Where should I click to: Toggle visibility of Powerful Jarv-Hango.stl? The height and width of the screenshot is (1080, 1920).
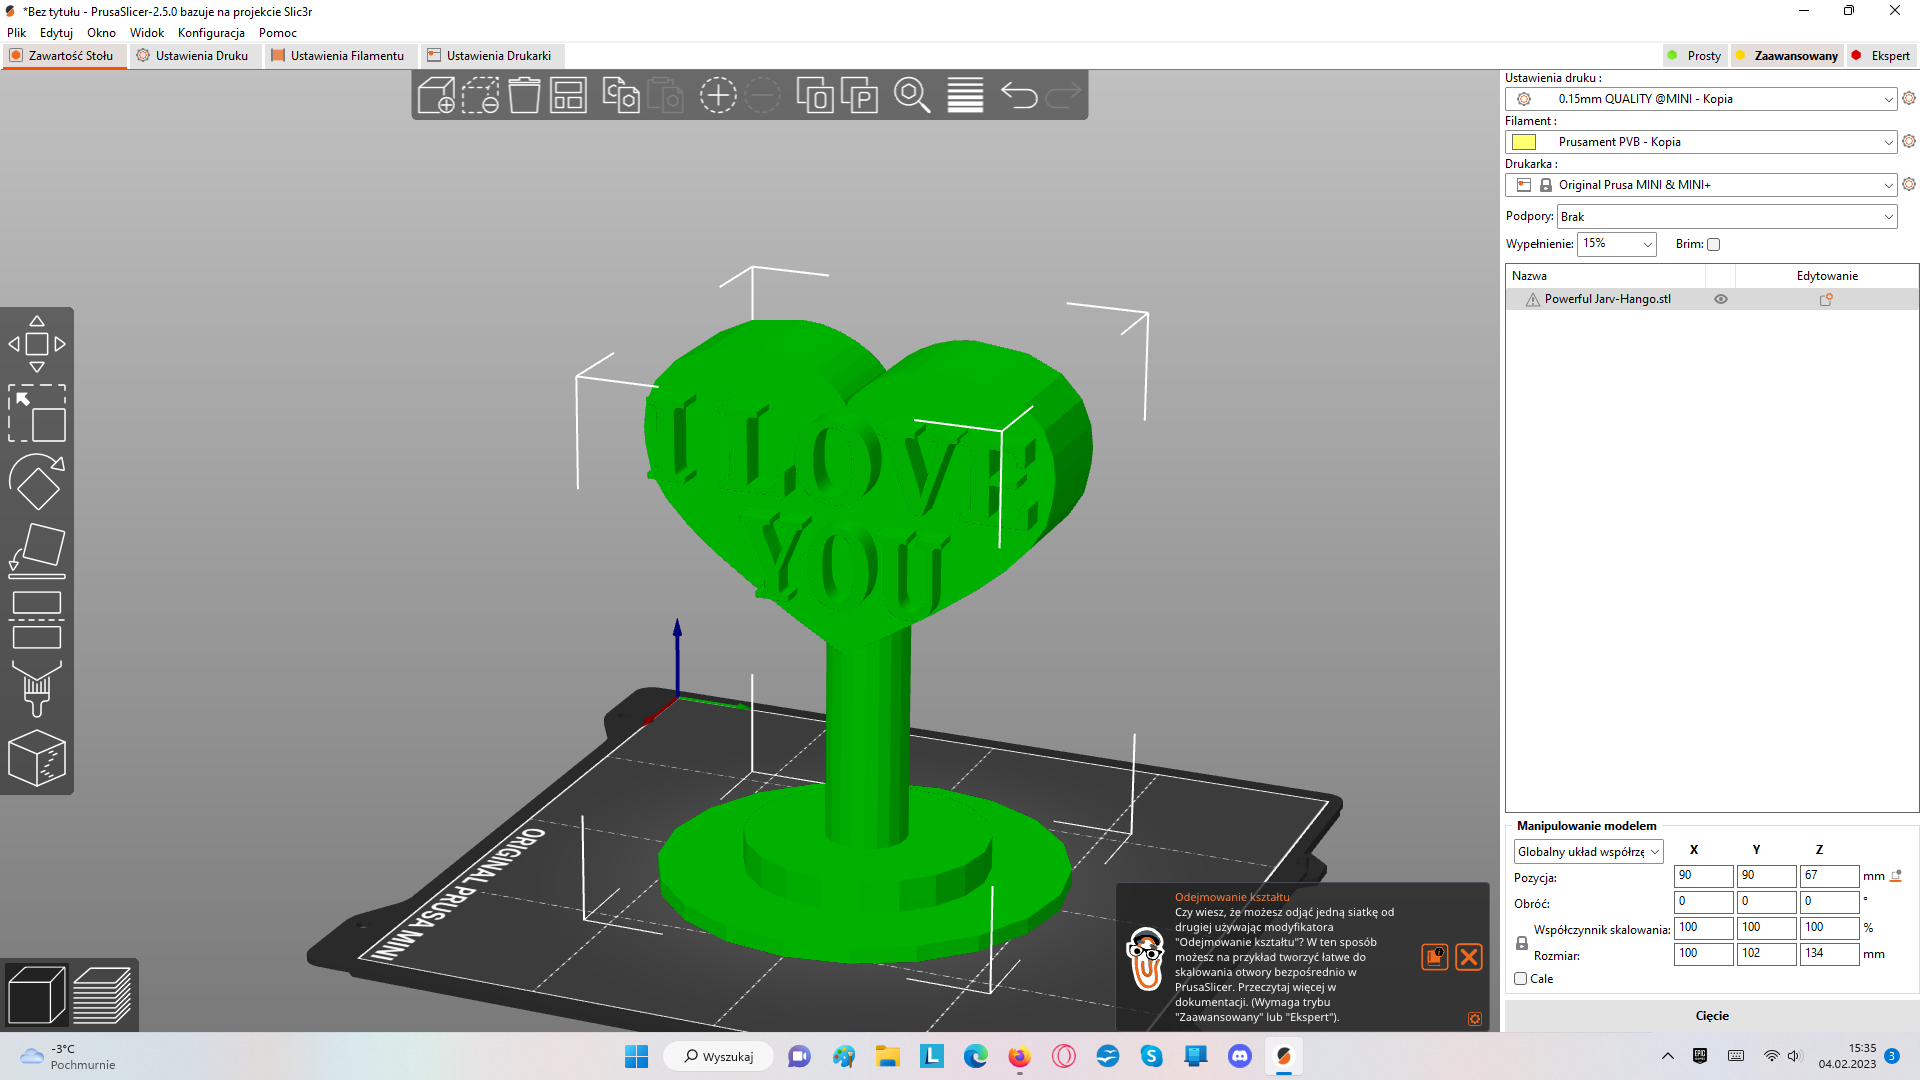pos(1721,299)
